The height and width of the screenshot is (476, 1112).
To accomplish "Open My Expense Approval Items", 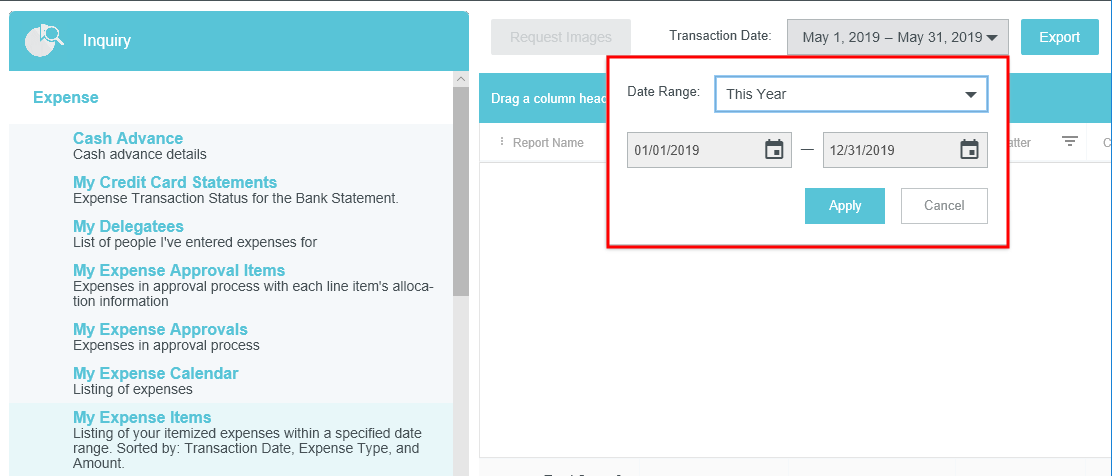I will pyautogui.click(x=179, y=271).
